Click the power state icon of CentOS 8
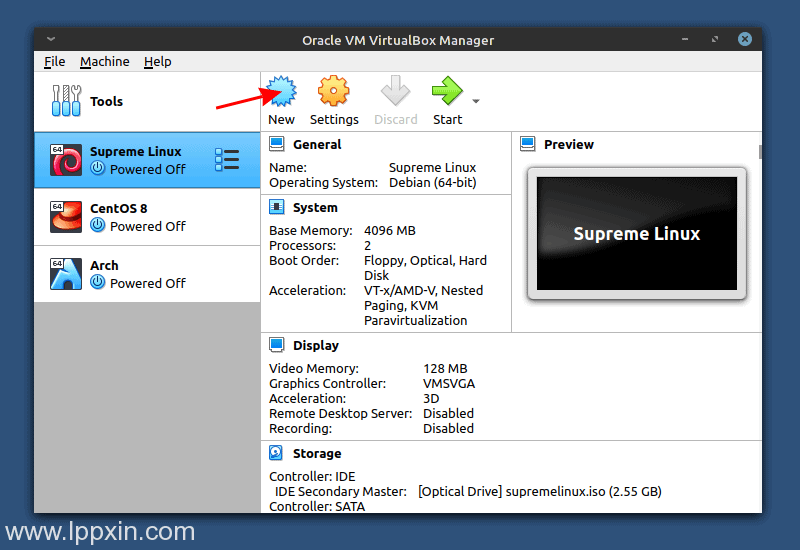 97,225
